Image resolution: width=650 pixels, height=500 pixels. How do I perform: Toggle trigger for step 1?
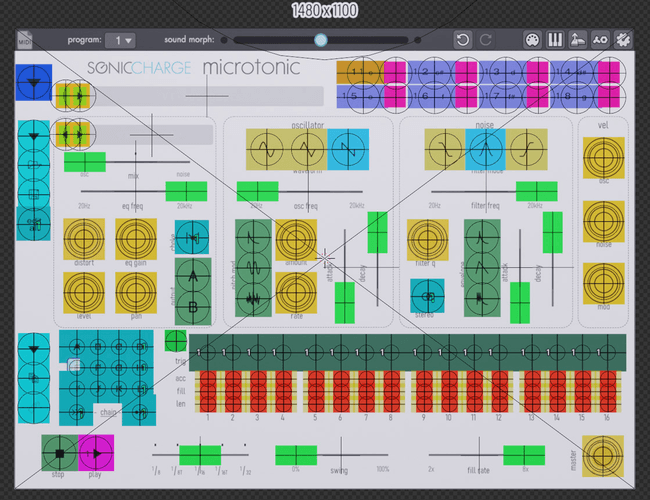click(x=207, y=352)
